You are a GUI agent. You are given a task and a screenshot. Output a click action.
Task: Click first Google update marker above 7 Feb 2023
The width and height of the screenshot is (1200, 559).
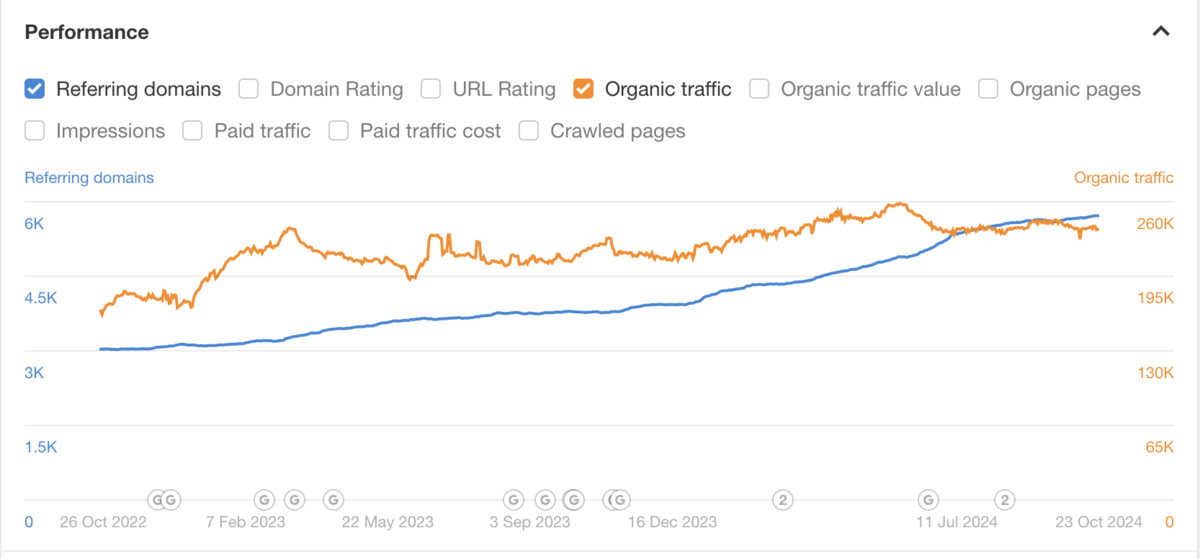click(x=264, y=498)
